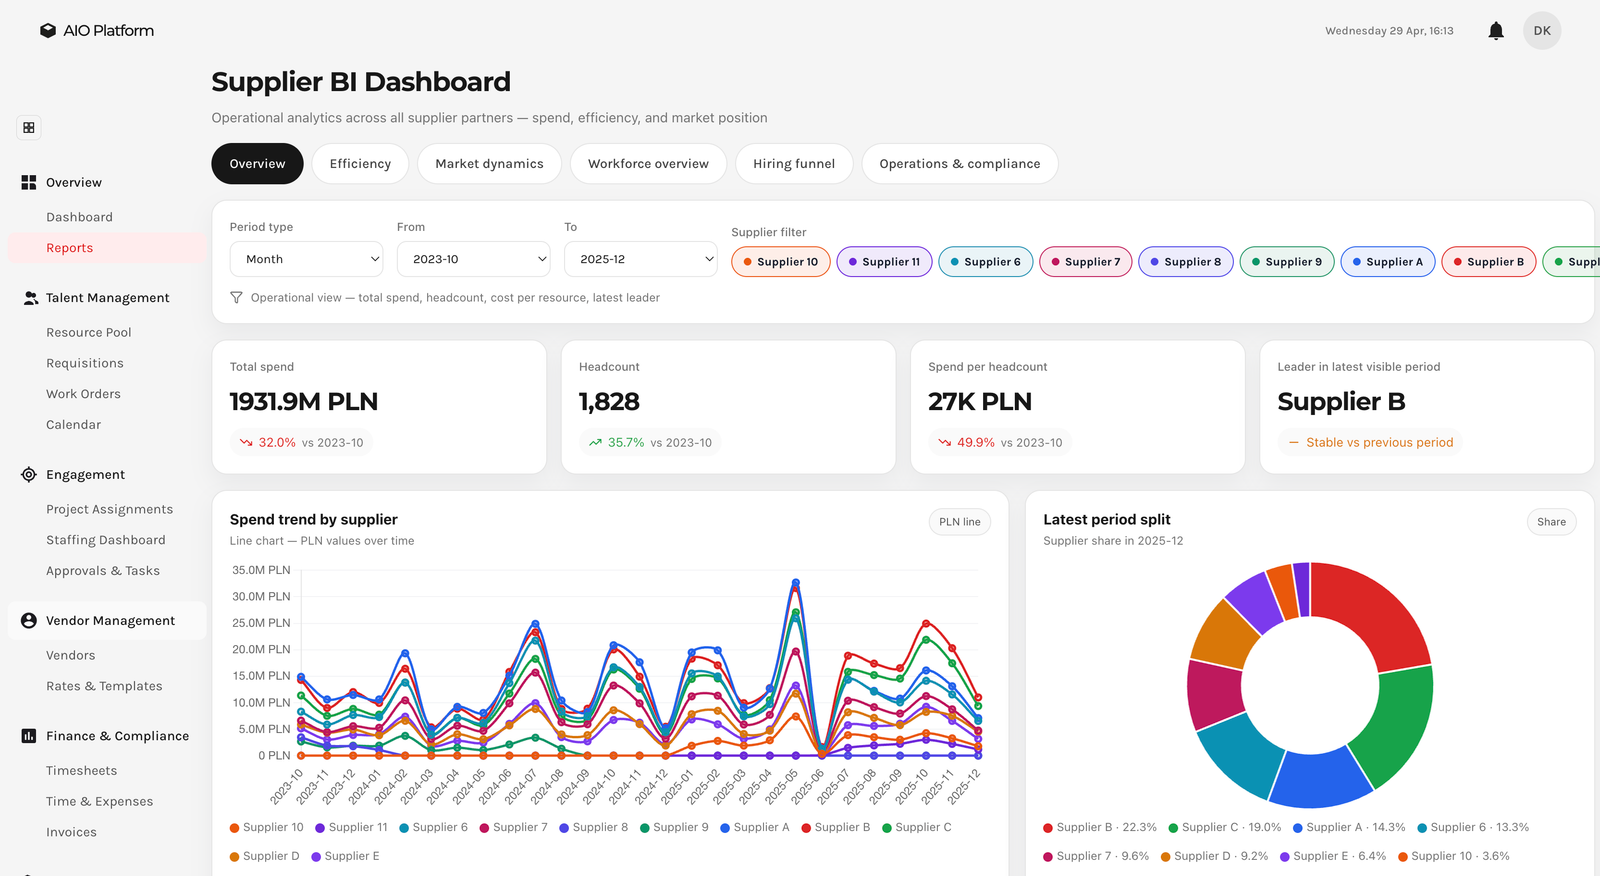Select the Overview tab
The height and width of the screenshot is (876, 1600).
(x=257, y=164)
